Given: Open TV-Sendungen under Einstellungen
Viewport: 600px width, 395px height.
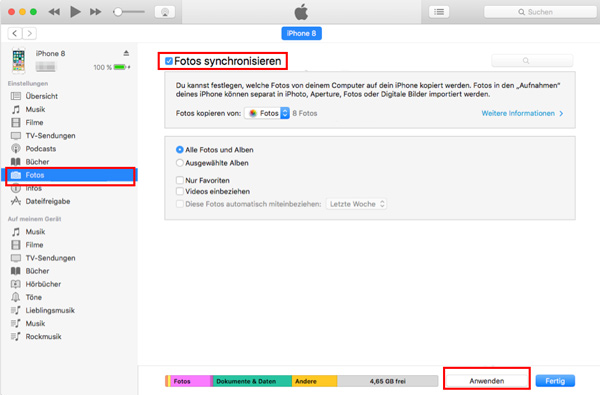Looking at the screenshot, I should (x=50, y=135).
